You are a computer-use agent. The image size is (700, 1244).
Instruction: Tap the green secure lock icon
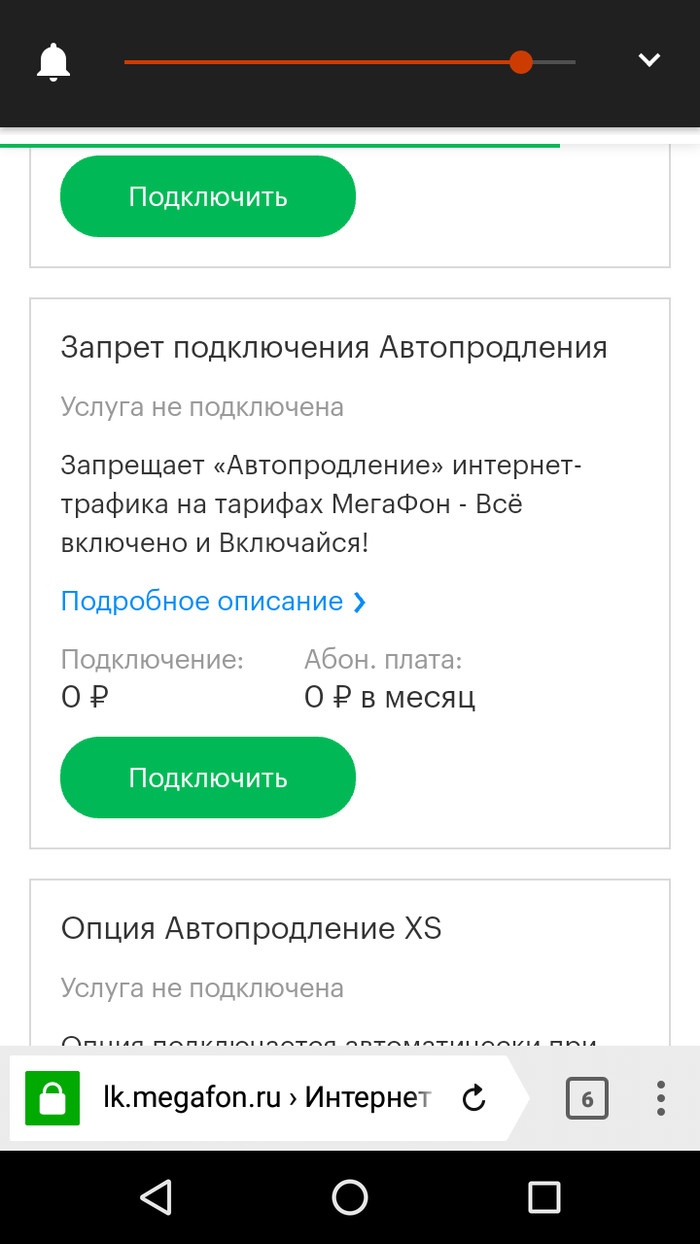click(x=51, y=1099)
